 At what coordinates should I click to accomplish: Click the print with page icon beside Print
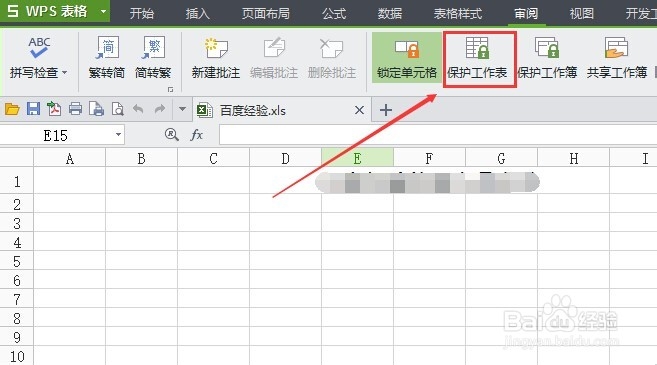(x=96, y=109)
